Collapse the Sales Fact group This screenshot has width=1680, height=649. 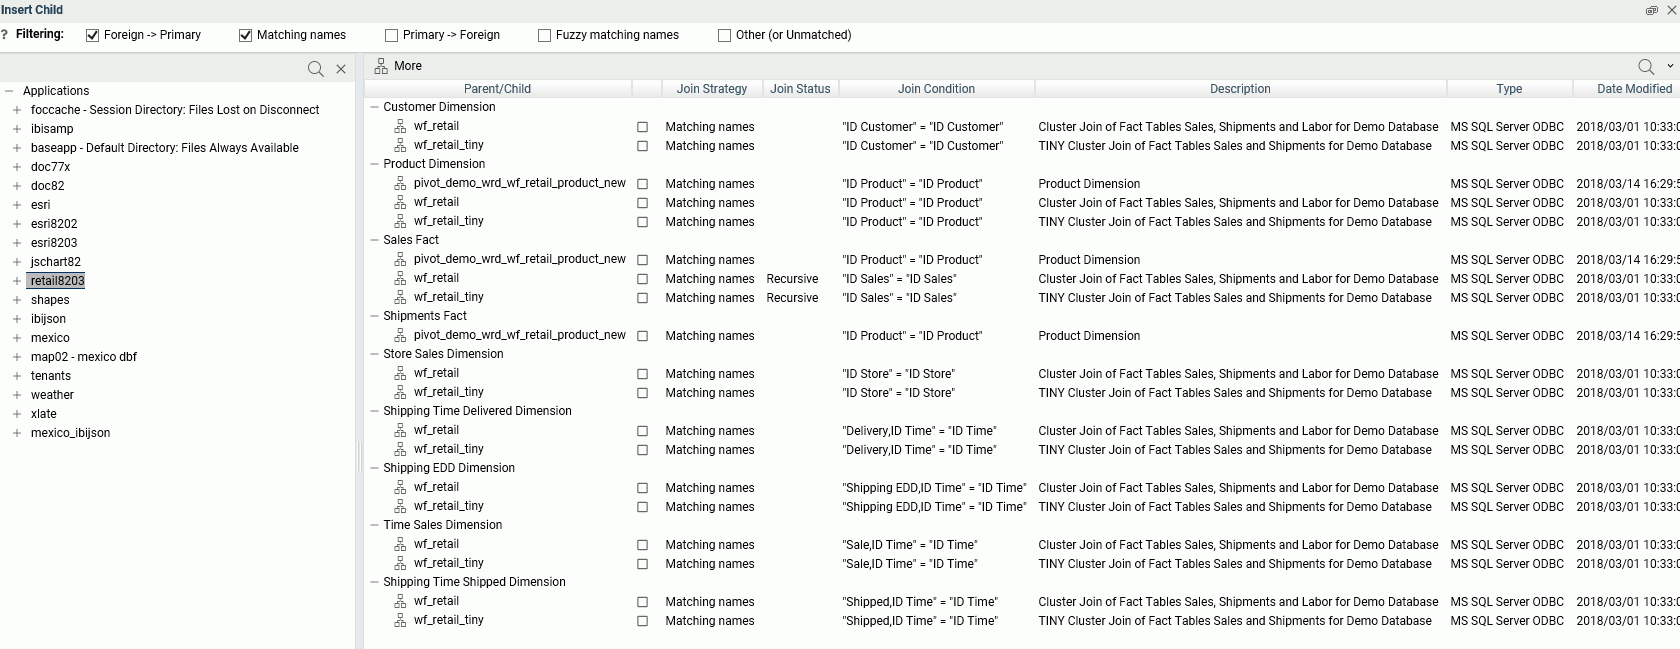pyautogui.click(x=374, y=240)
